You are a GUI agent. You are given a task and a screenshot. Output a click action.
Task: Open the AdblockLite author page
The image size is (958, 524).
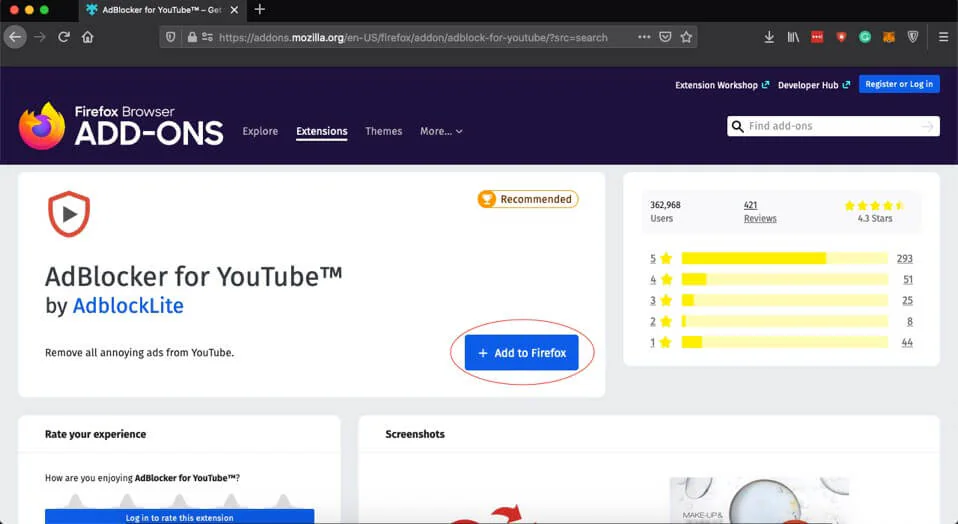pos(128,305)
